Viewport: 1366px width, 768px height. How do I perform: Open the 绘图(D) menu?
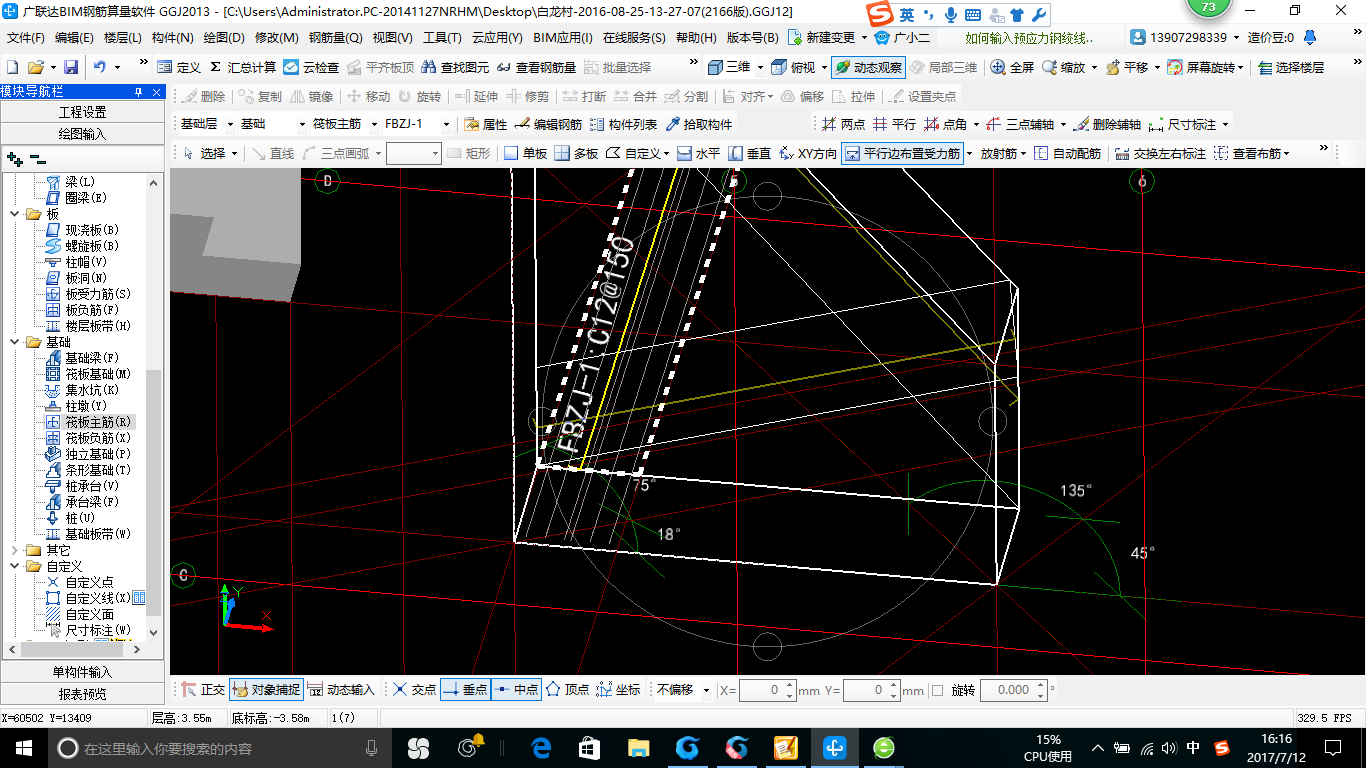tap(223, 38)
